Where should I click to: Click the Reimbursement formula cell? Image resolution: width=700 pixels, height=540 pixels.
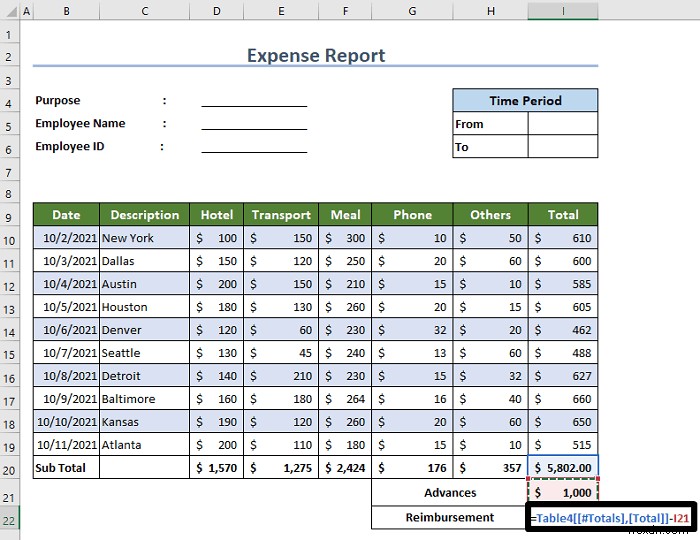tap(610, 518)
